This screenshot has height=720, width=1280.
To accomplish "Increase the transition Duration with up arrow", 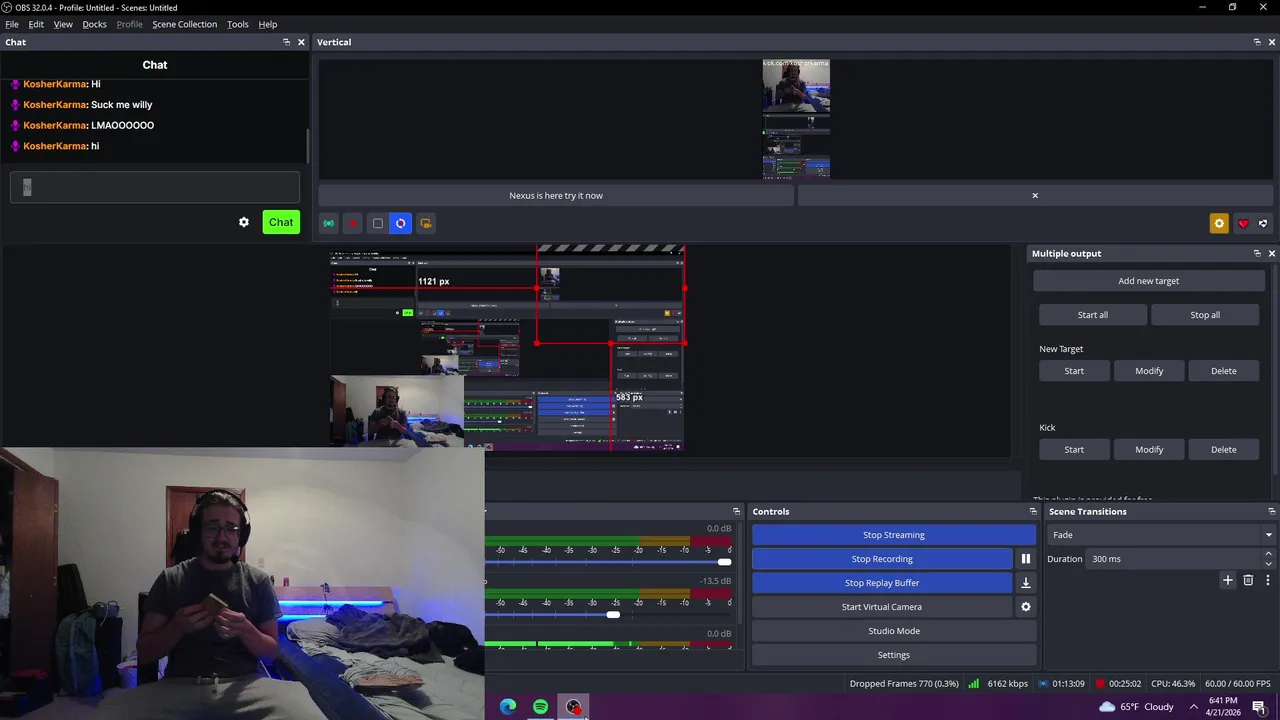I will click(1269, 554).
